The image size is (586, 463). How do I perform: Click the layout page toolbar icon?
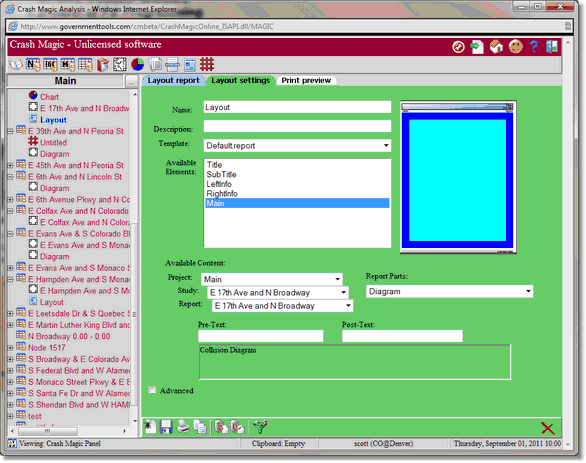click(189, 65)
